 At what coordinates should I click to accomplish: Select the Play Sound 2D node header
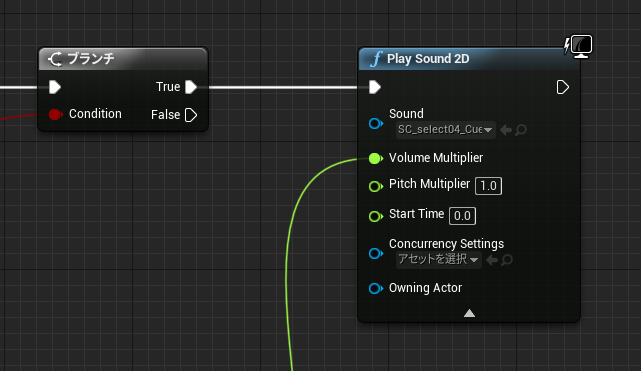point(469,59)
